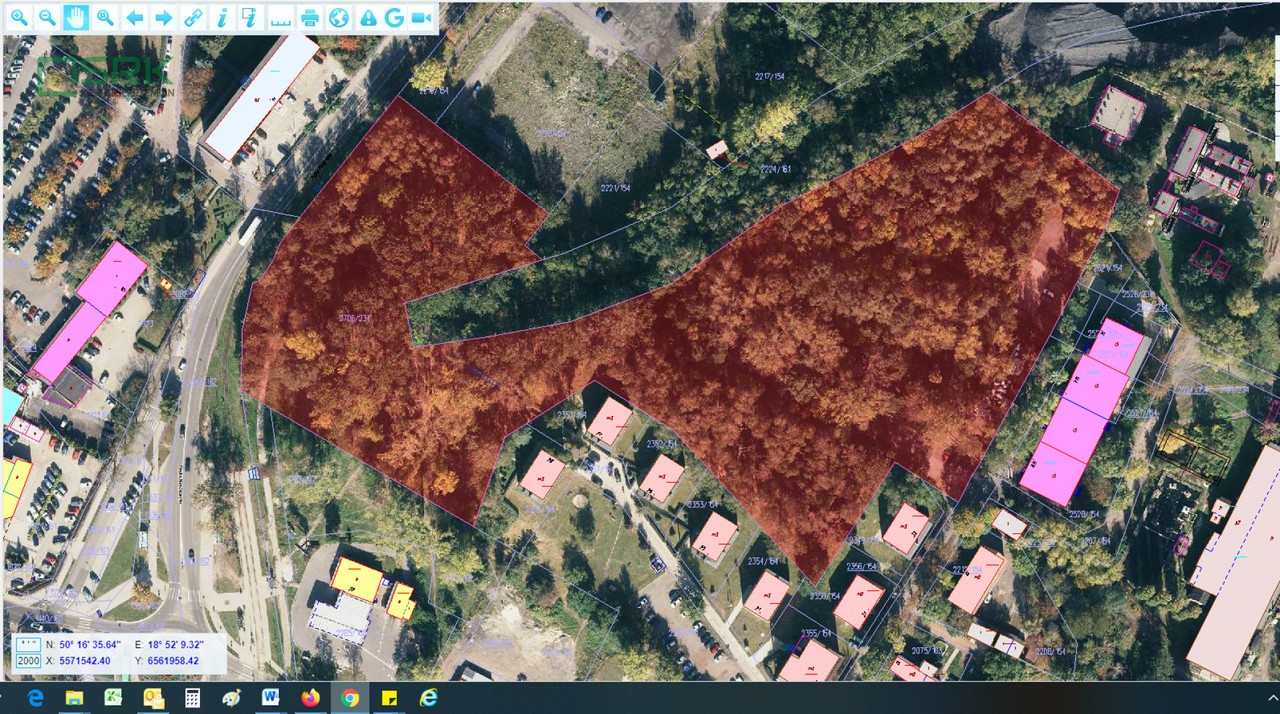
Task: Click the N latitude value 50° 16' 35.64"
Action: point(90,644)
